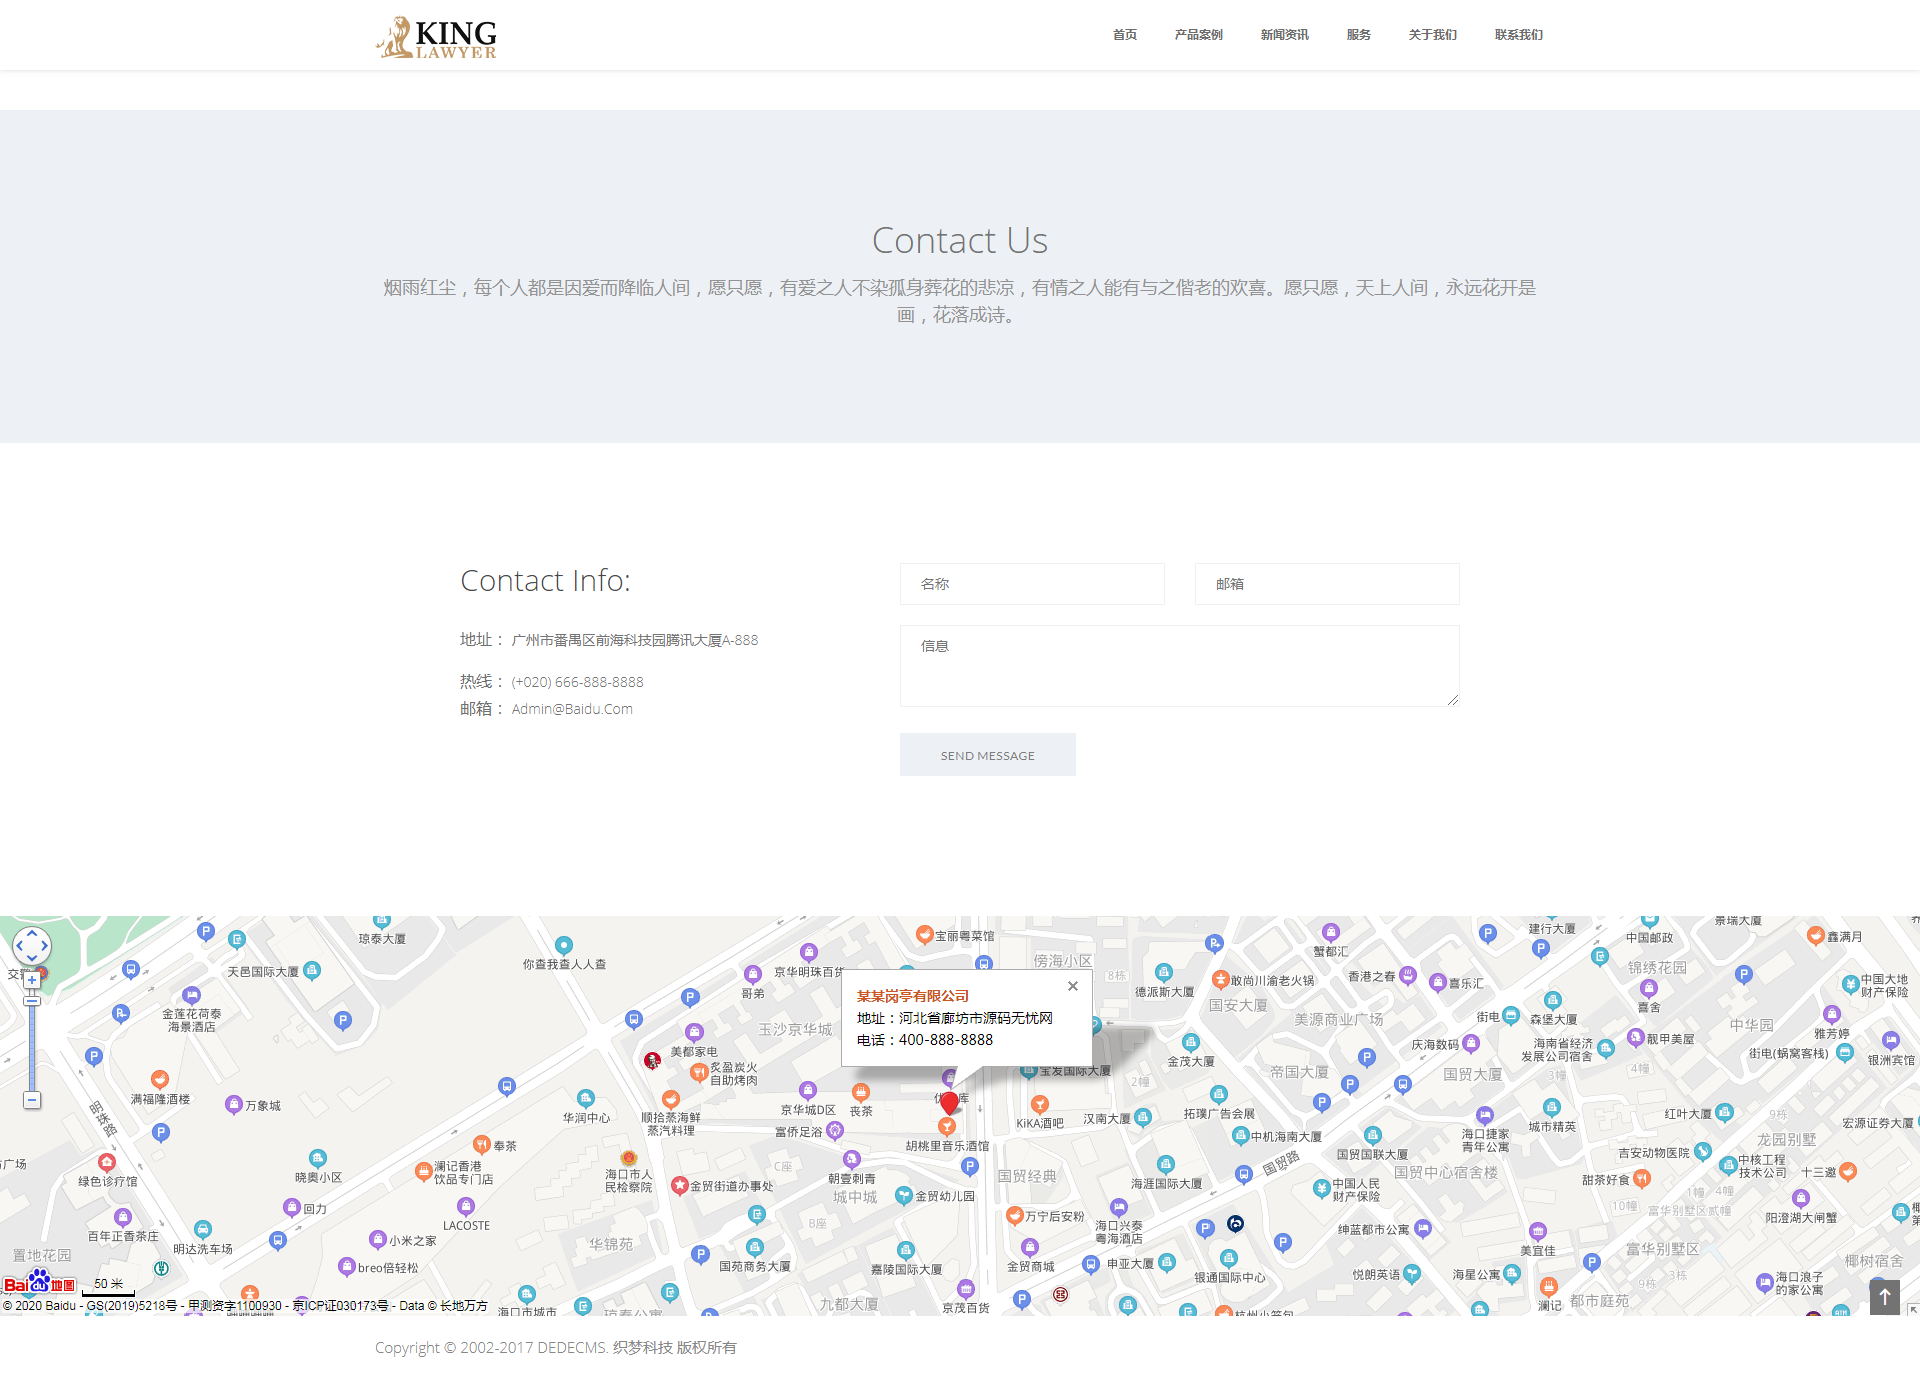Click the King Lawyer logo
The image size is (1920, 1378).
pos(436,37)
